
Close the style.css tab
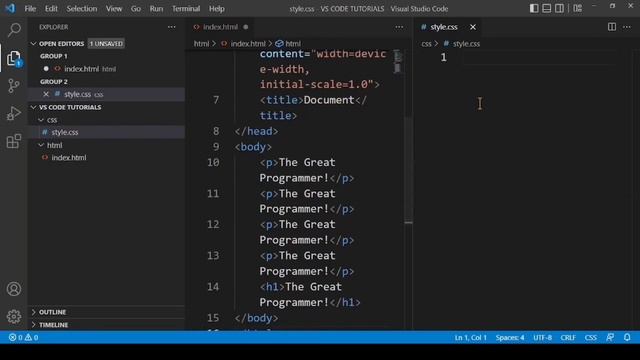[x=473, y=27]
